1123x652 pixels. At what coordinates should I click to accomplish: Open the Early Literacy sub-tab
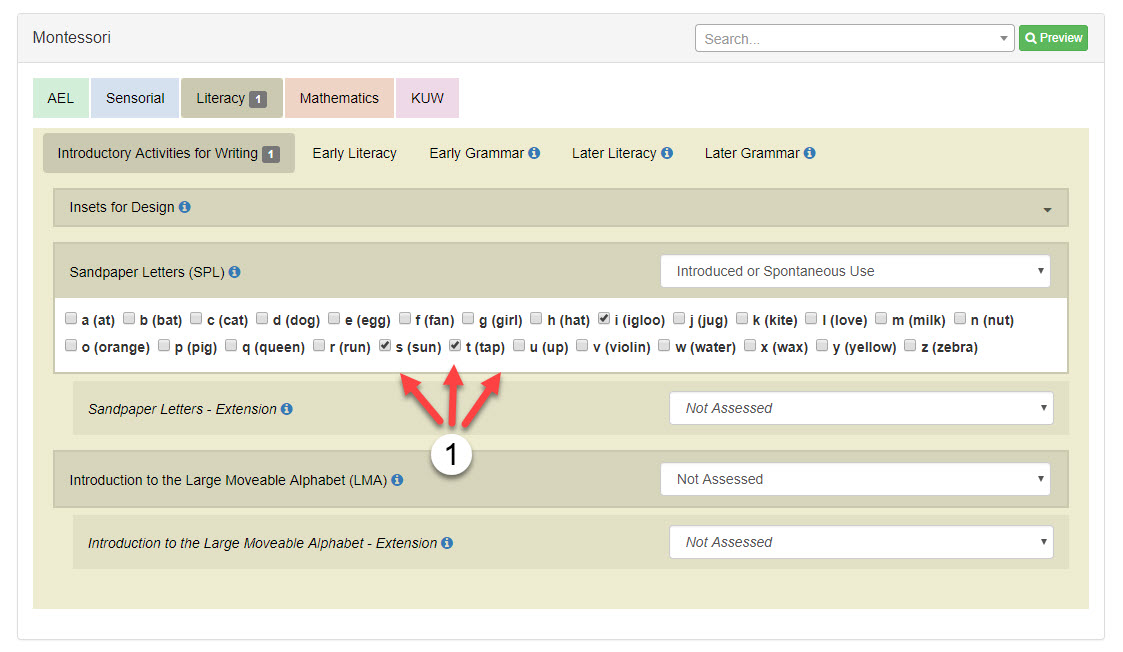tap(355, 153)
